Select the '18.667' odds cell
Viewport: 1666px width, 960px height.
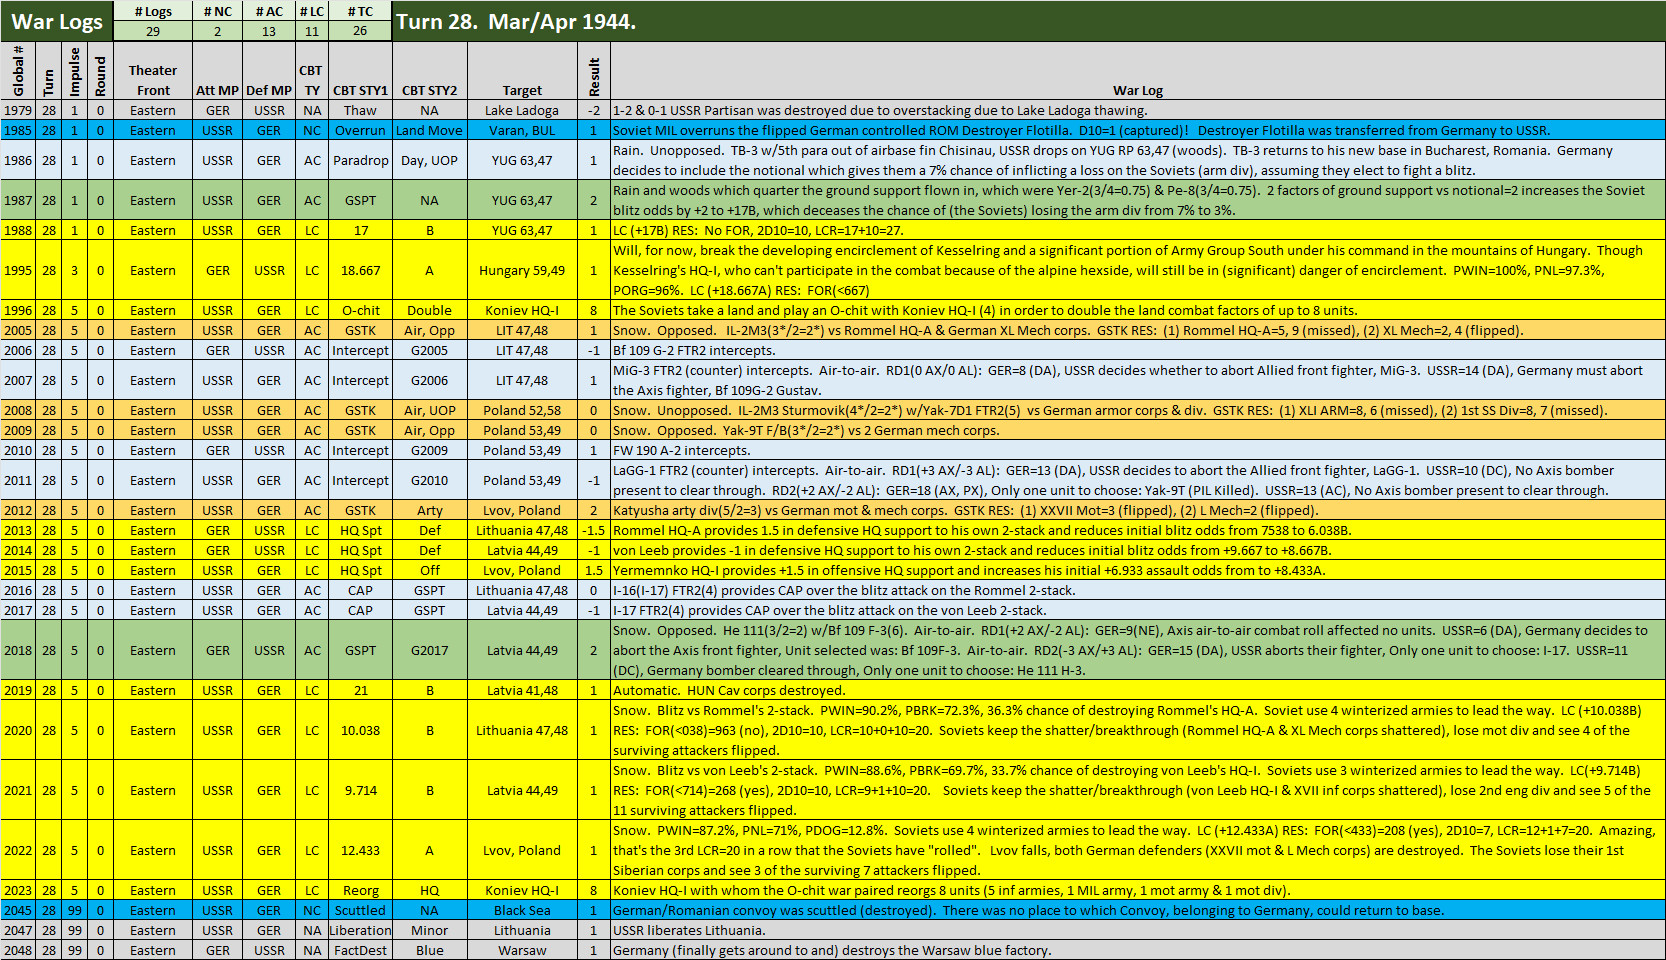click(360, 270)
